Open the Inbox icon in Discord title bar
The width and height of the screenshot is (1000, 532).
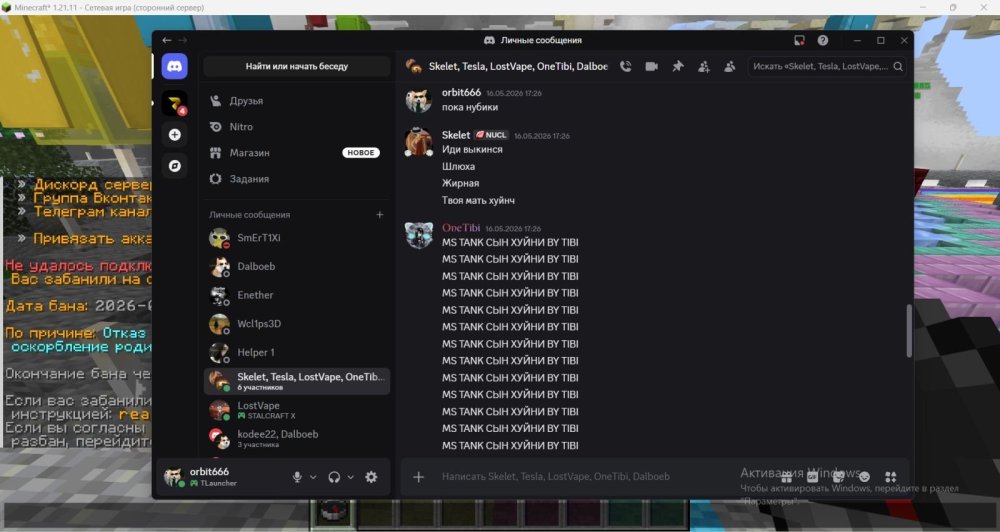(x=799, y=40)
